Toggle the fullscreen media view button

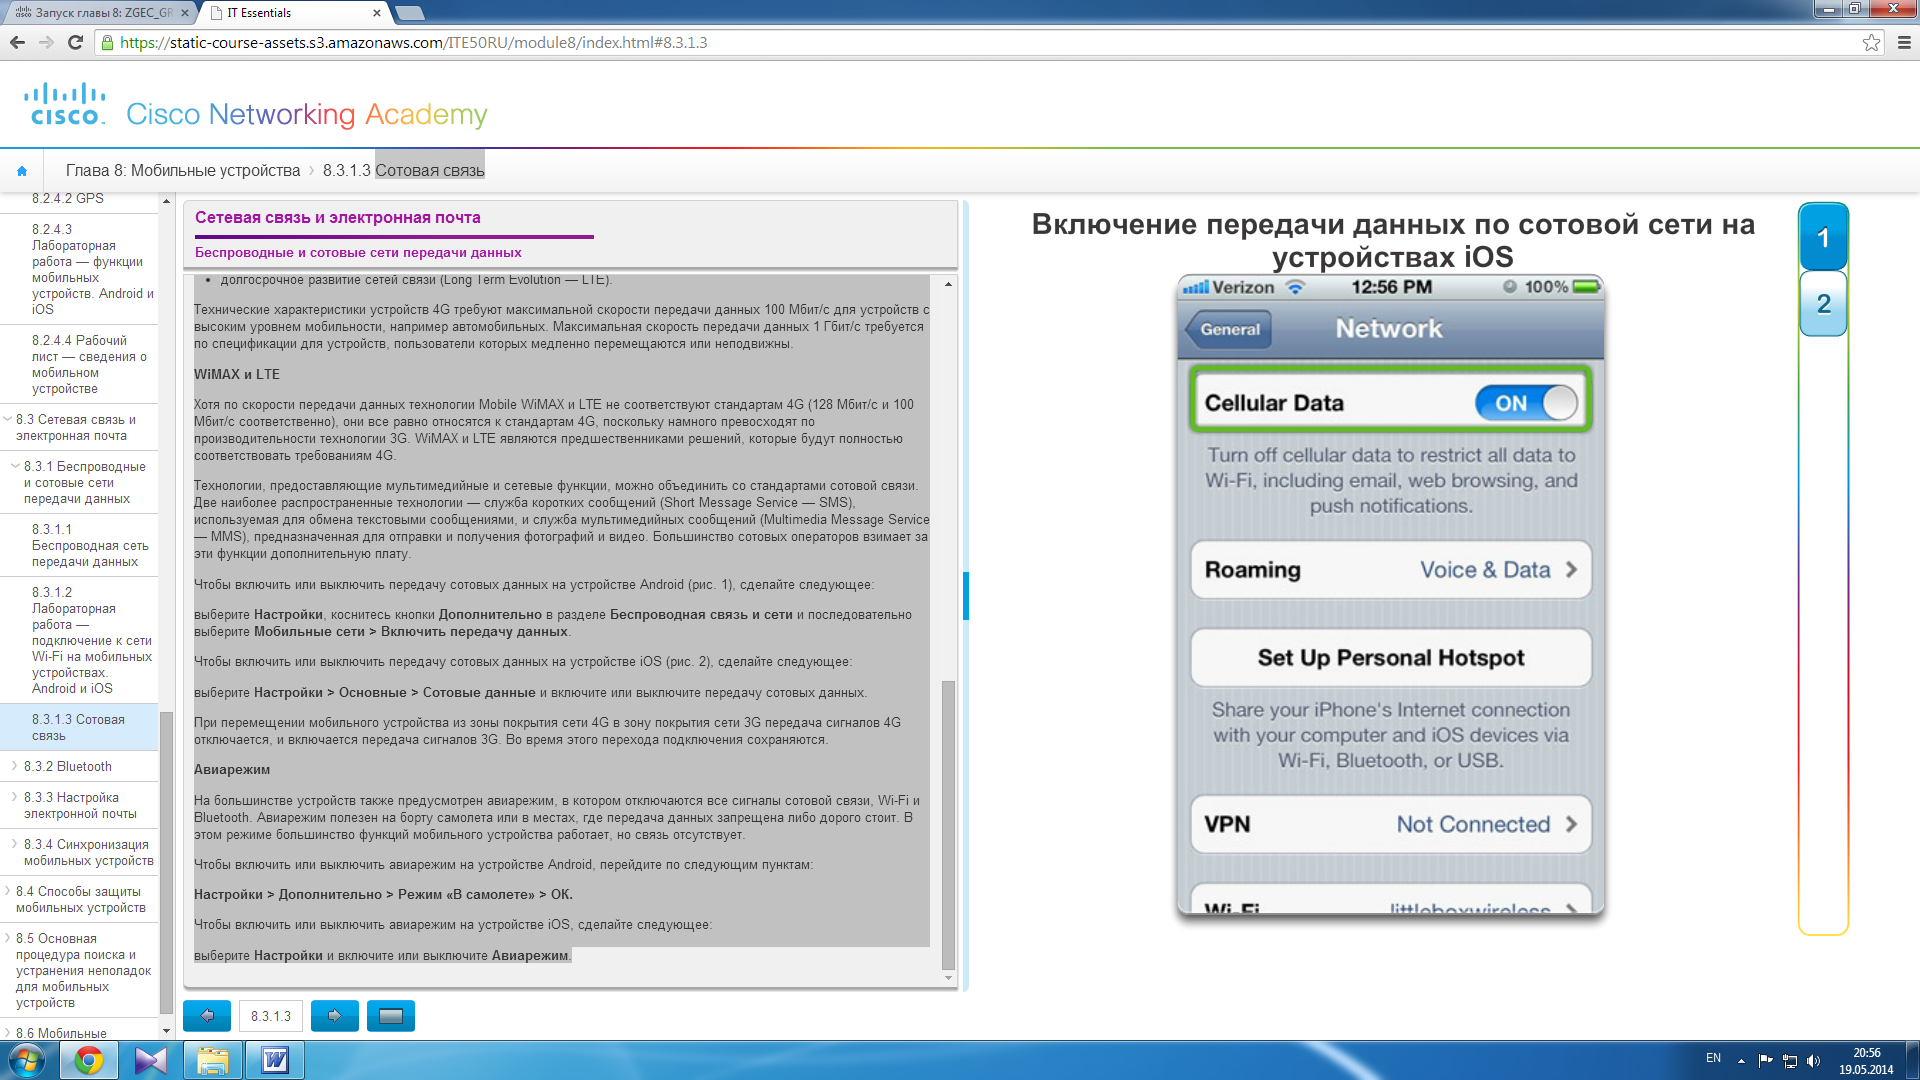click(x=391, y=1016)
